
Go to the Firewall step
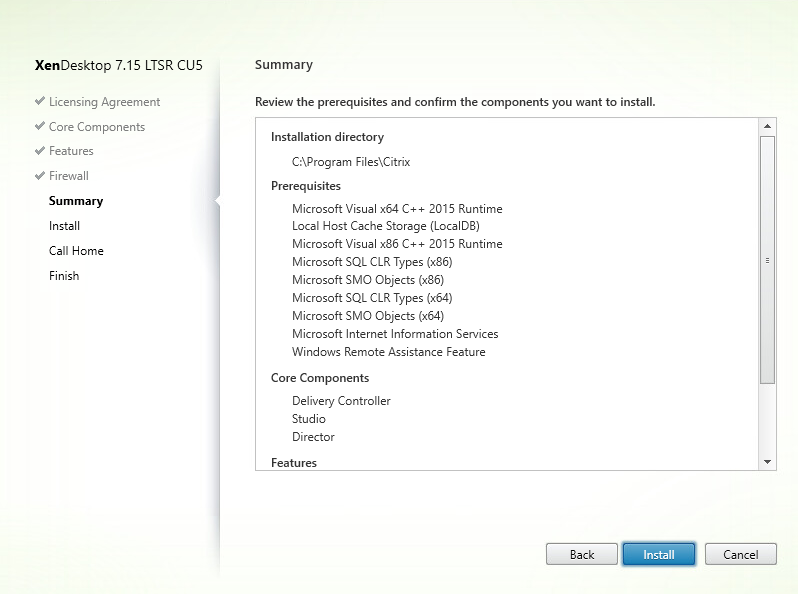point(69,176)
